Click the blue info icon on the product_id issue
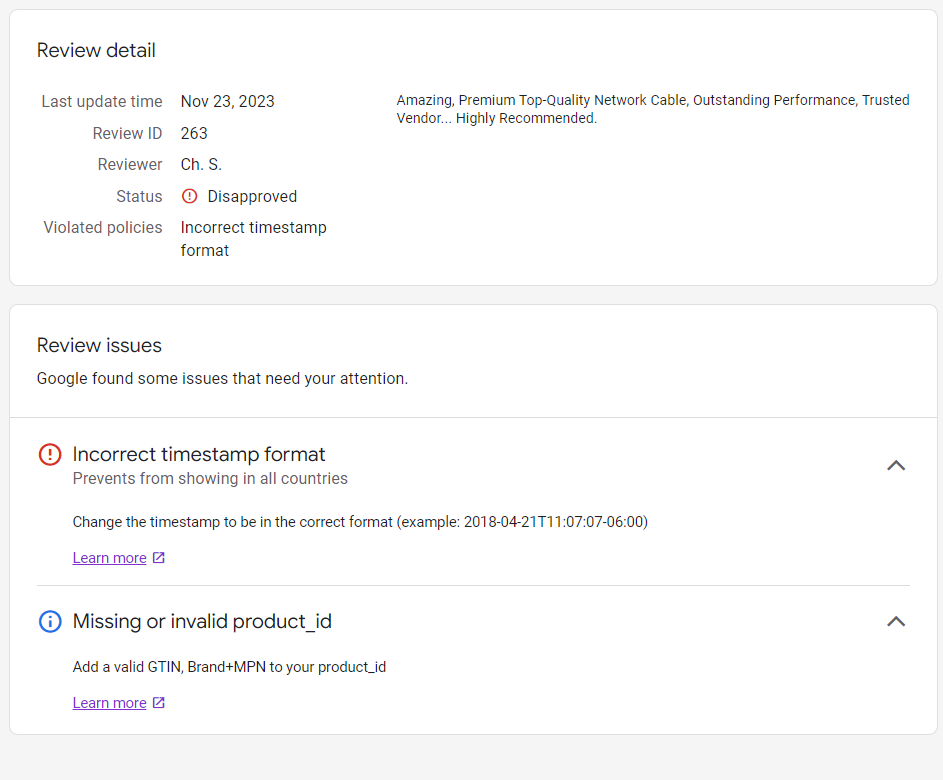The height and width of the screenshot is (780, 943). point(49,621)
